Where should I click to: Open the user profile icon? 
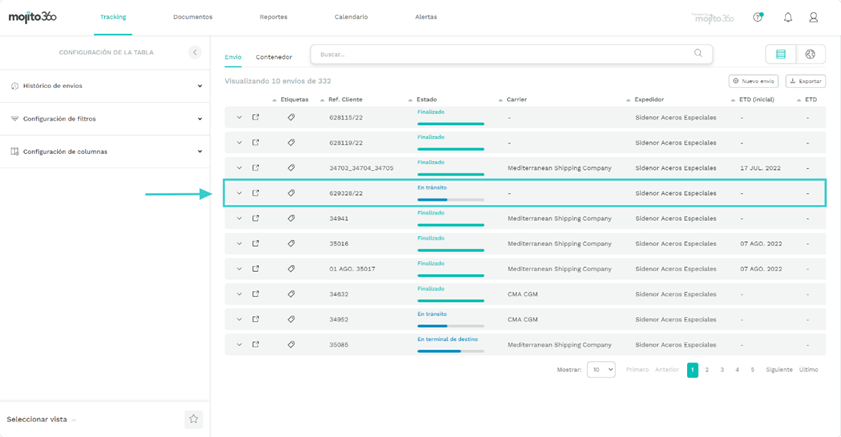[814, 17]
